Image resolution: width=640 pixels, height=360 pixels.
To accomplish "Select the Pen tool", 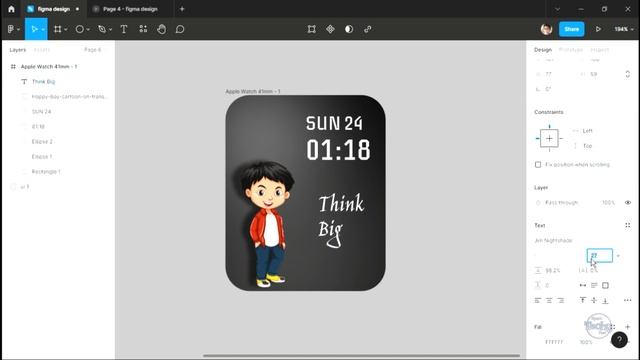I will coord(102,29).
